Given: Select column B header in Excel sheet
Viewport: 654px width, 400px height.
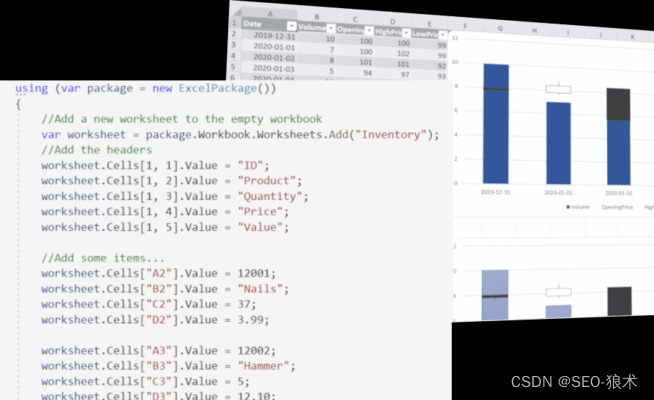Looking at the screenshot, I should pyautogui.click(x=317, y=17).
